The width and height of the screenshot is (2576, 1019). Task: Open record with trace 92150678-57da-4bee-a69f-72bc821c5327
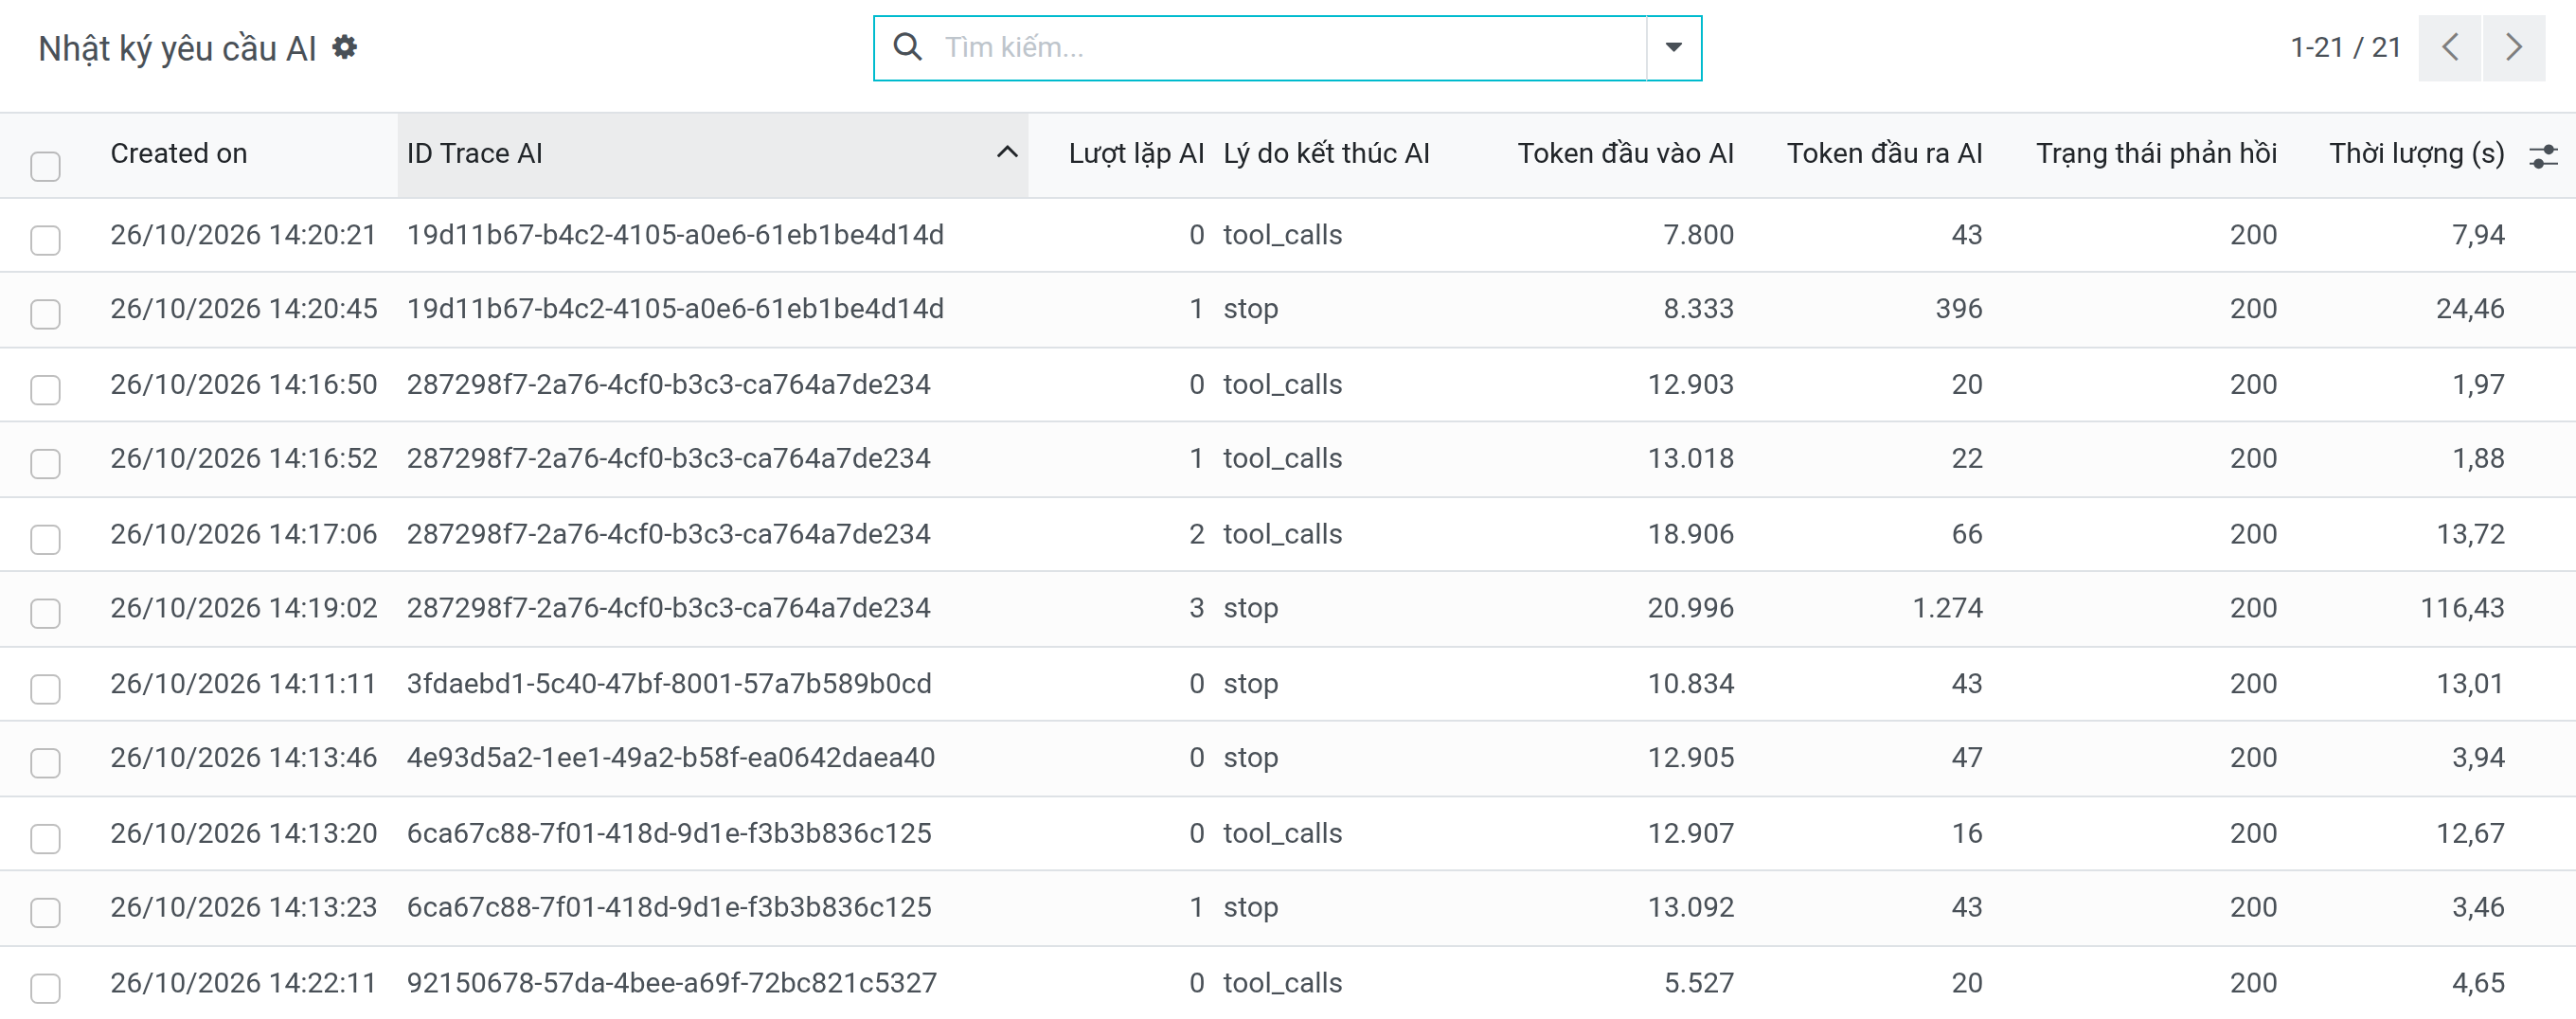click(x=671, y=982)
